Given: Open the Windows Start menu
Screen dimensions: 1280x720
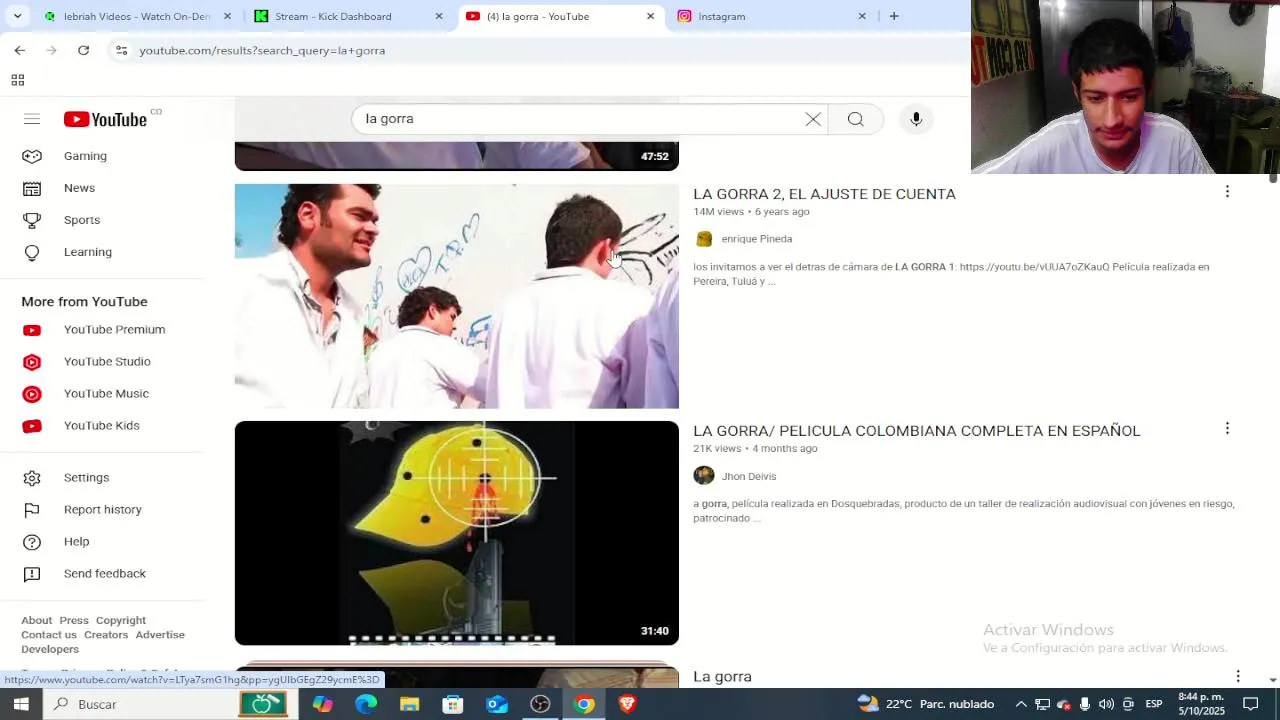Looking at the screenshot, I should coord(20,704).
